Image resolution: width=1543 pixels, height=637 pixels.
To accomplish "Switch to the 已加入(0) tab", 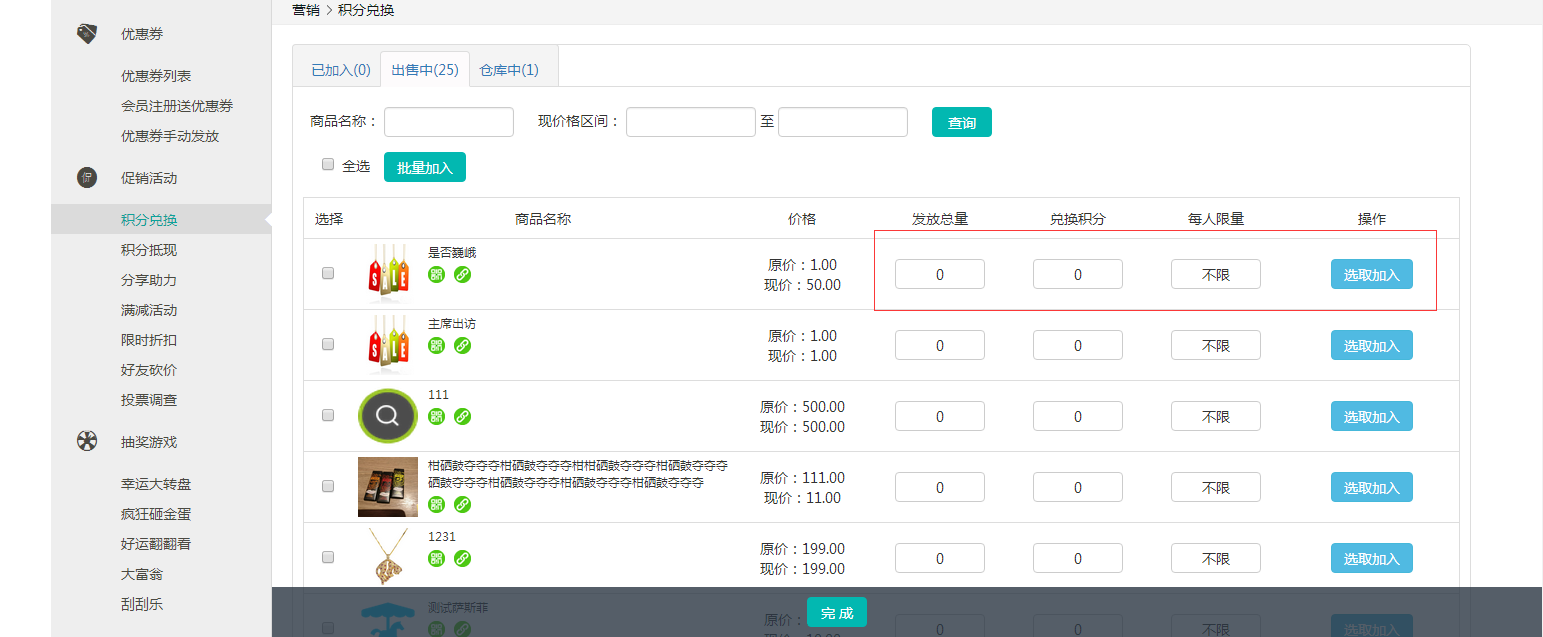I will click(x=340, y=70).
